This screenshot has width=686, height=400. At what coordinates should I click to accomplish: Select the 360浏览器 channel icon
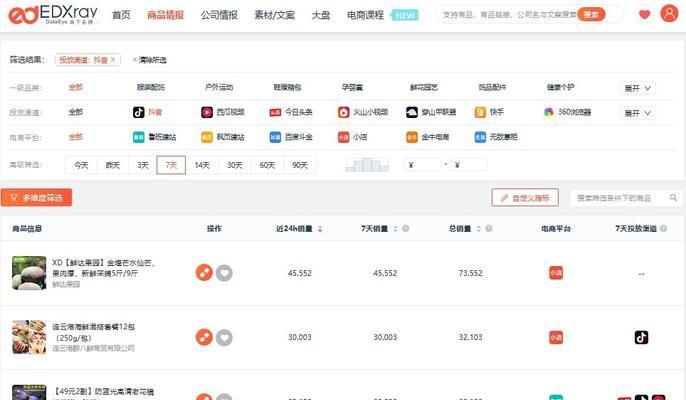click(549, 112)
